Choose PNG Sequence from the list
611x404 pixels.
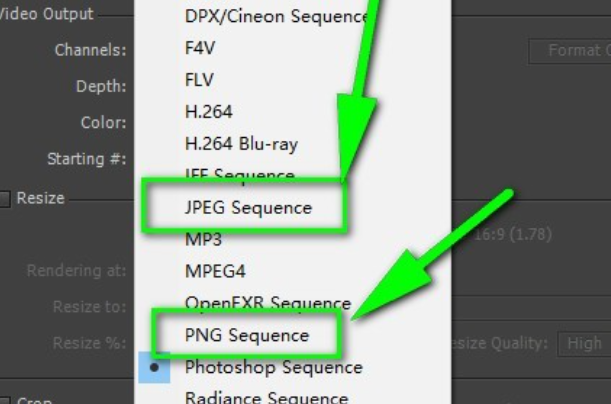pyautogui.click(x=247, y=335)
